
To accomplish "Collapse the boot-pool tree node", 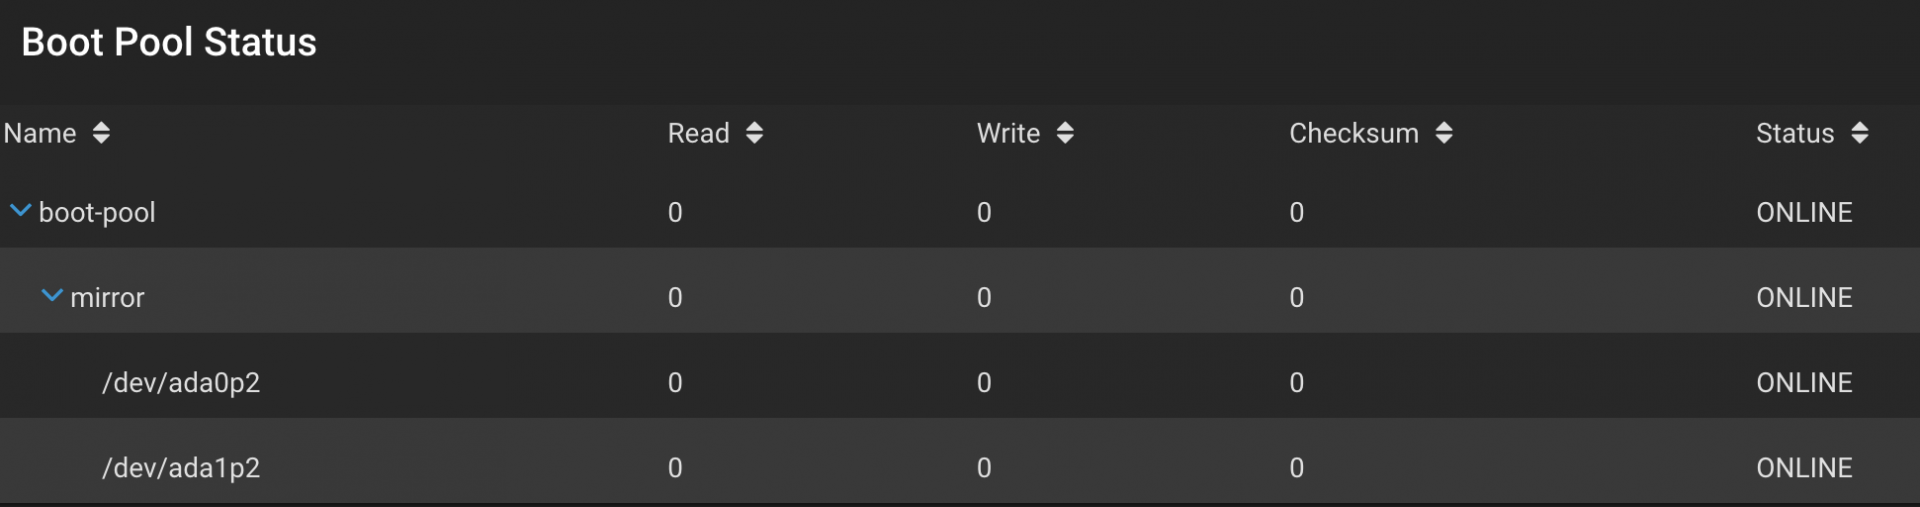I will 20,211.
